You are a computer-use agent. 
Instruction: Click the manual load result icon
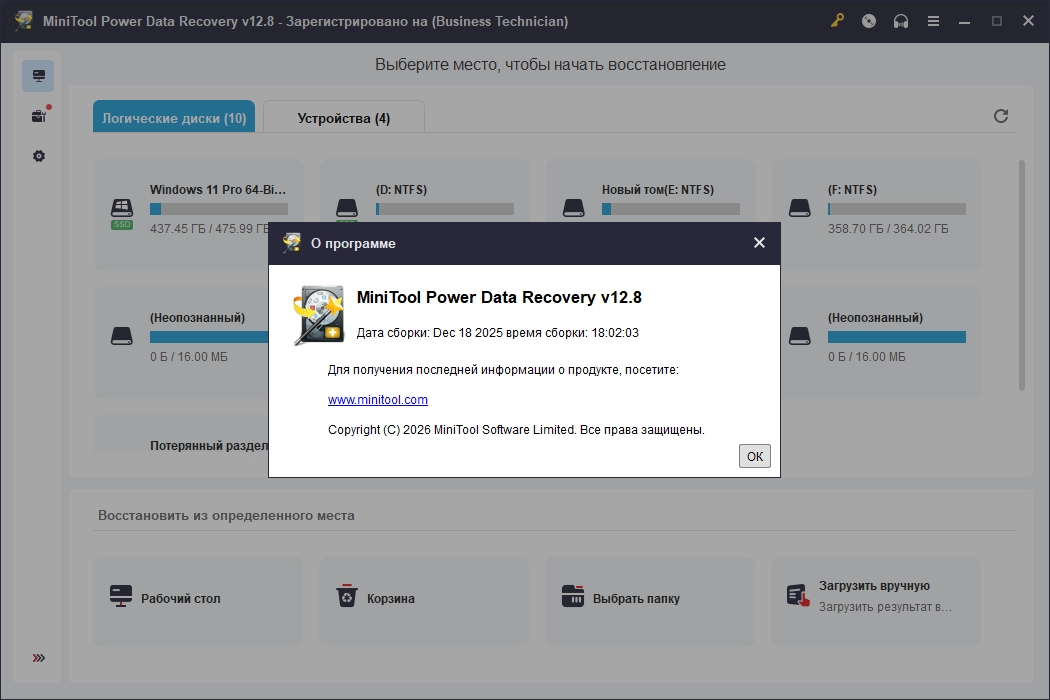pos(798,596)
